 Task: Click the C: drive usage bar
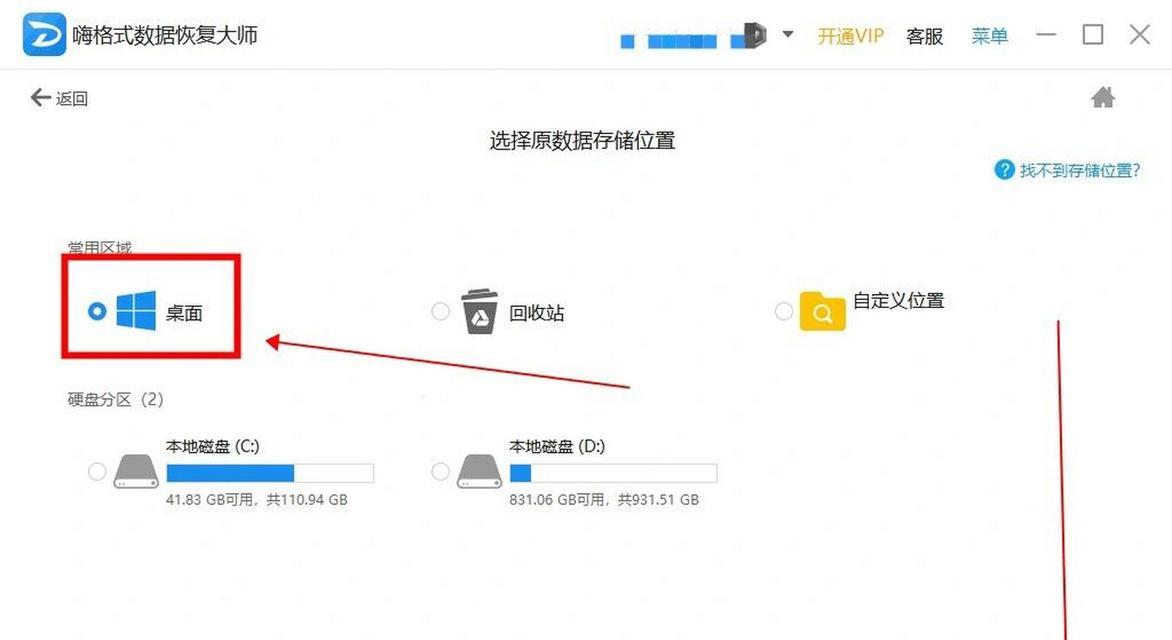(270, 473)
